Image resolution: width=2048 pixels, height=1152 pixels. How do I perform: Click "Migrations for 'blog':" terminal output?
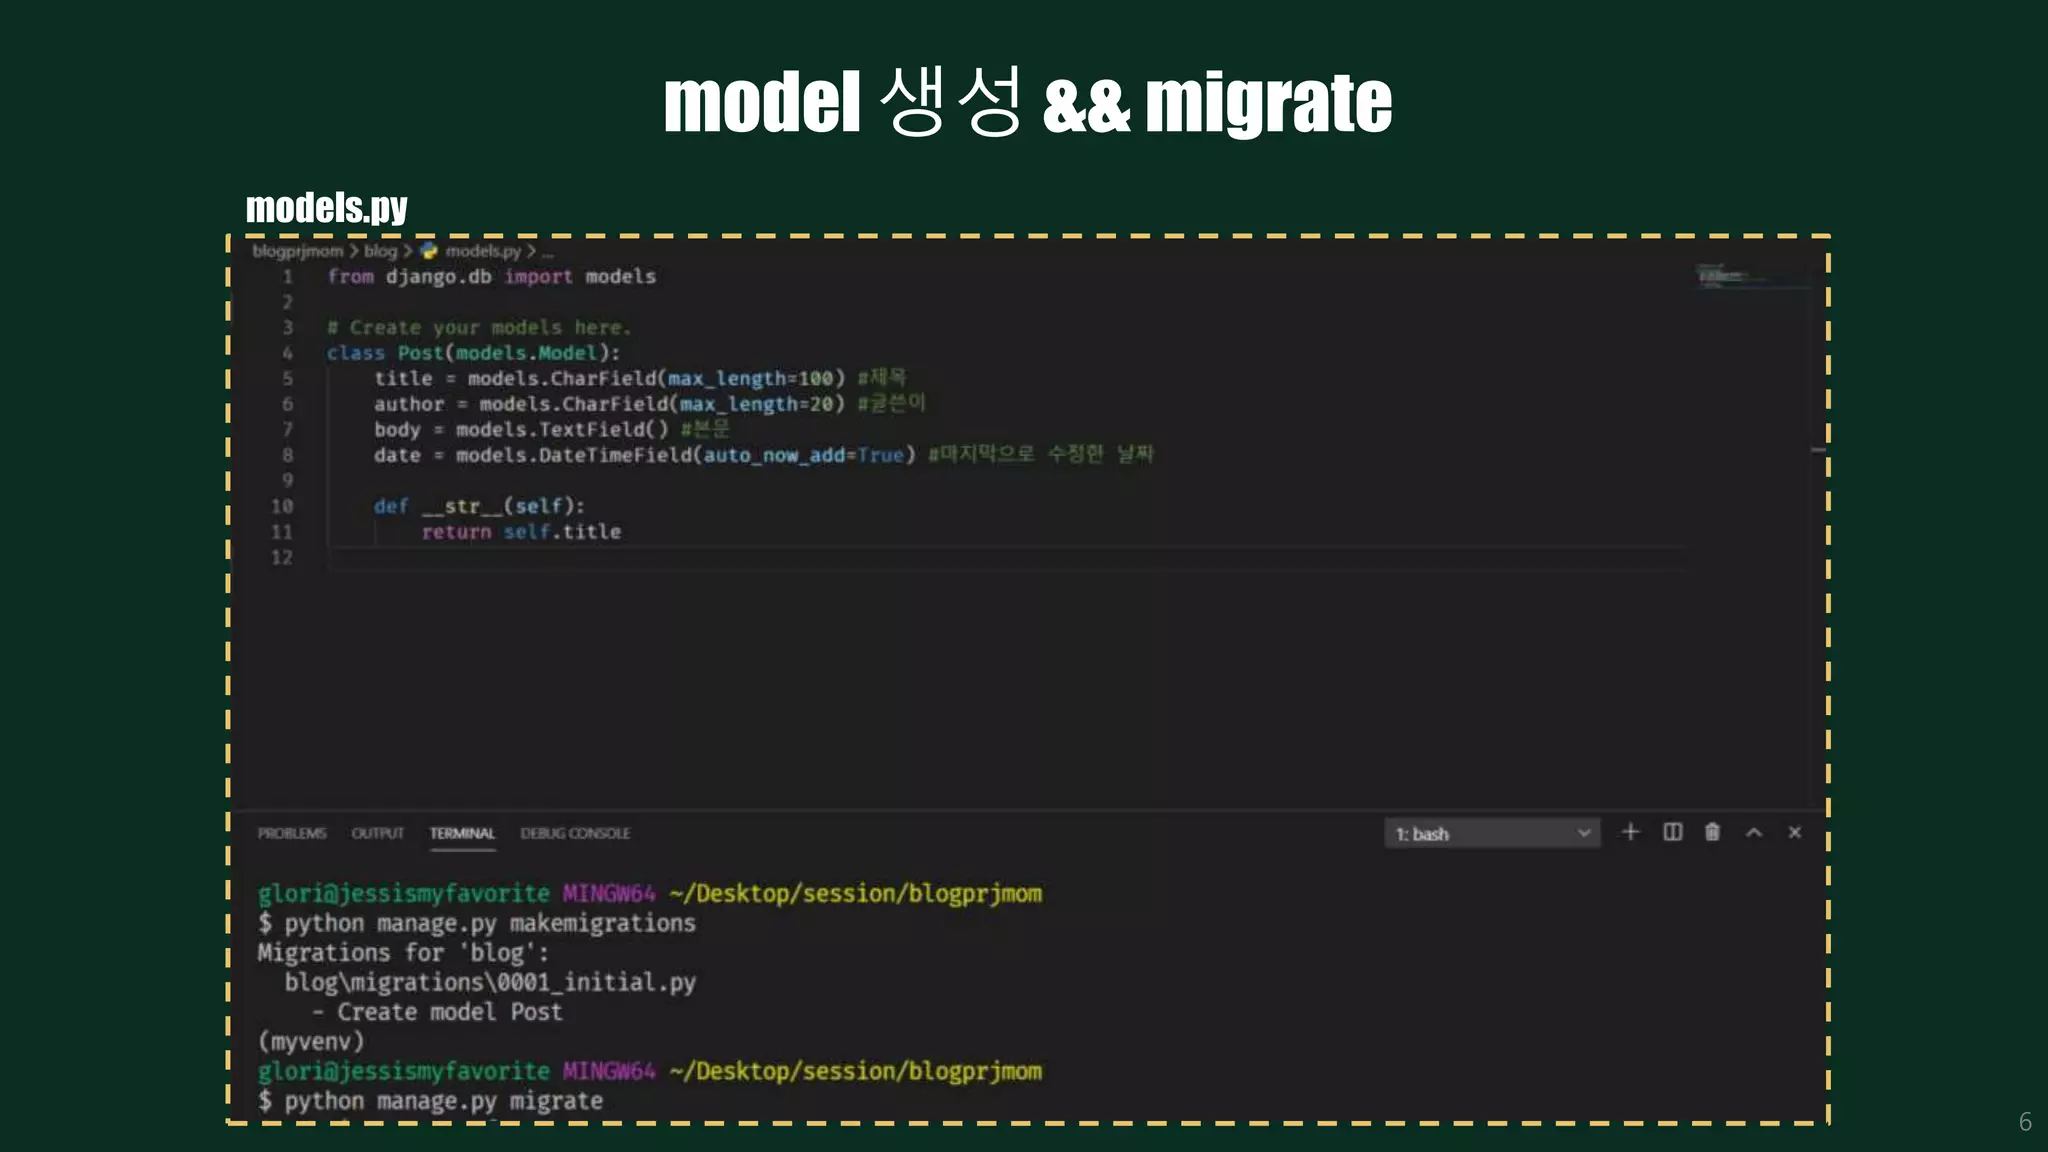403,952
